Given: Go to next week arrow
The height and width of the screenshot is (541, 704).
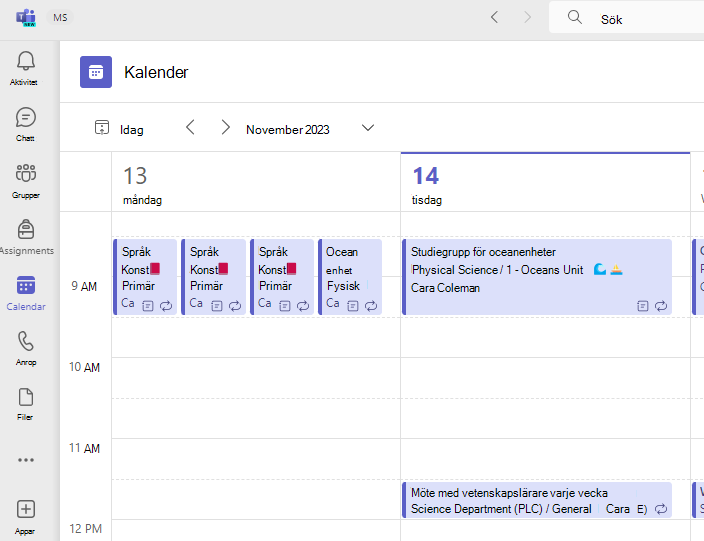Looking at the screenshot, I should coord(225,128).
